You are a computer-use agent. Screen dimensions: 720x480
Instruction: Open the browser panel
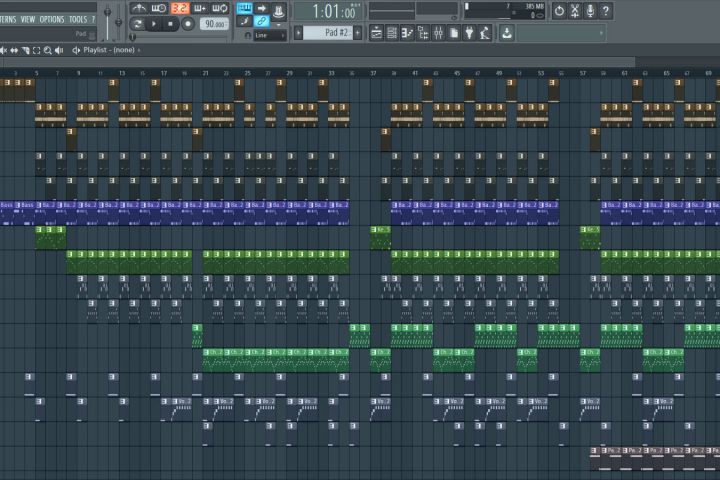423,33
